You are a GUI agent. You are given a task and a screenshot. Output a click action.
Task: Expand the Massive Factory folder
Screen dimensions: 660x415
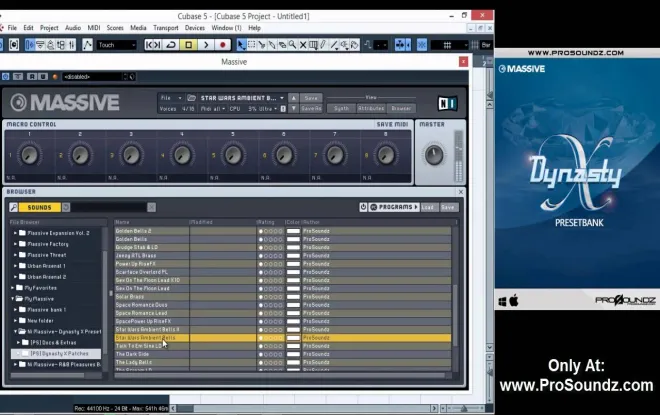16,244
